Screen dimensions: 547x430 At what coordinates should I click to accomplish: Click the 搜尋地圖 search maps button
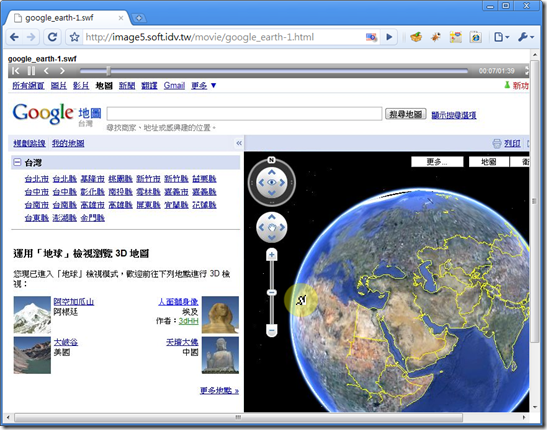point(406,114)
